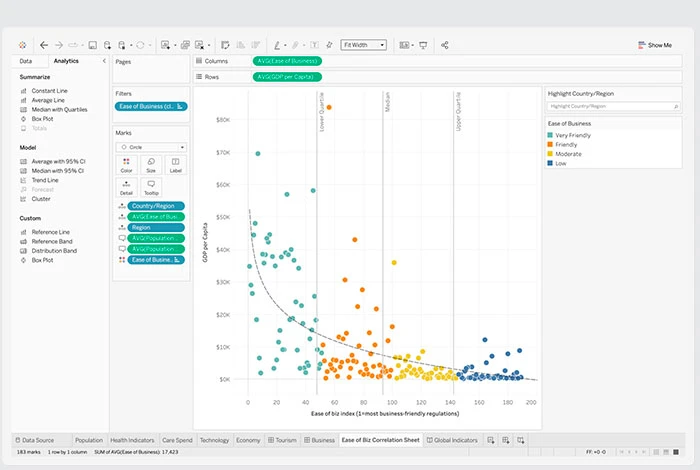Click the Tableau logo icon in toolbar
700x470 pixels.
[x=21, y=45]
